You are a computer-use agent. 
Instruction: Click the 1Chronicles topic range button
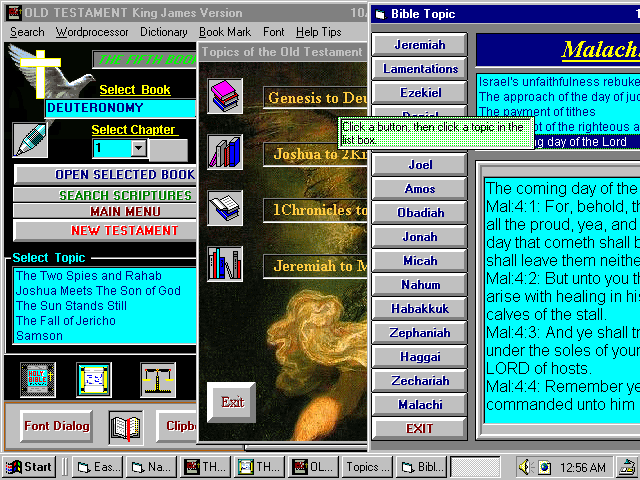315,210
